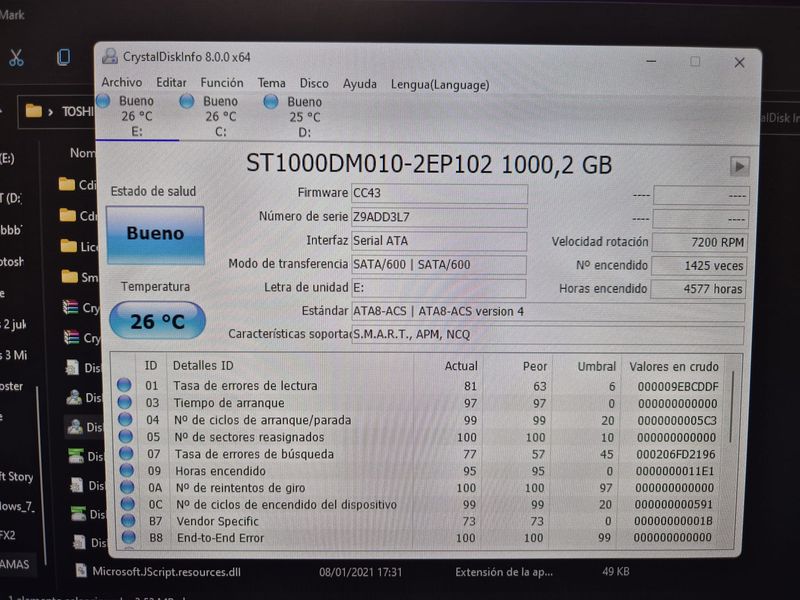Select the C: disk tab

pyautogui.click(x=220, y=116)
